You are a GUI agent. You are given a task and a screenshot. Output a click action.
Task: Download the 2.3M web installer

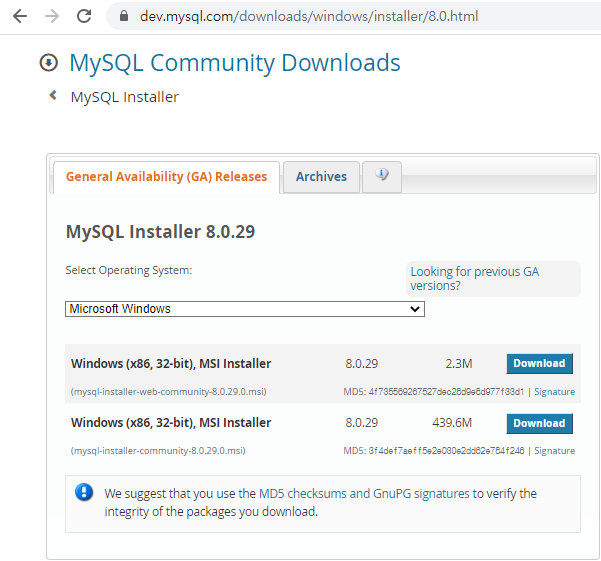point(539,363)
